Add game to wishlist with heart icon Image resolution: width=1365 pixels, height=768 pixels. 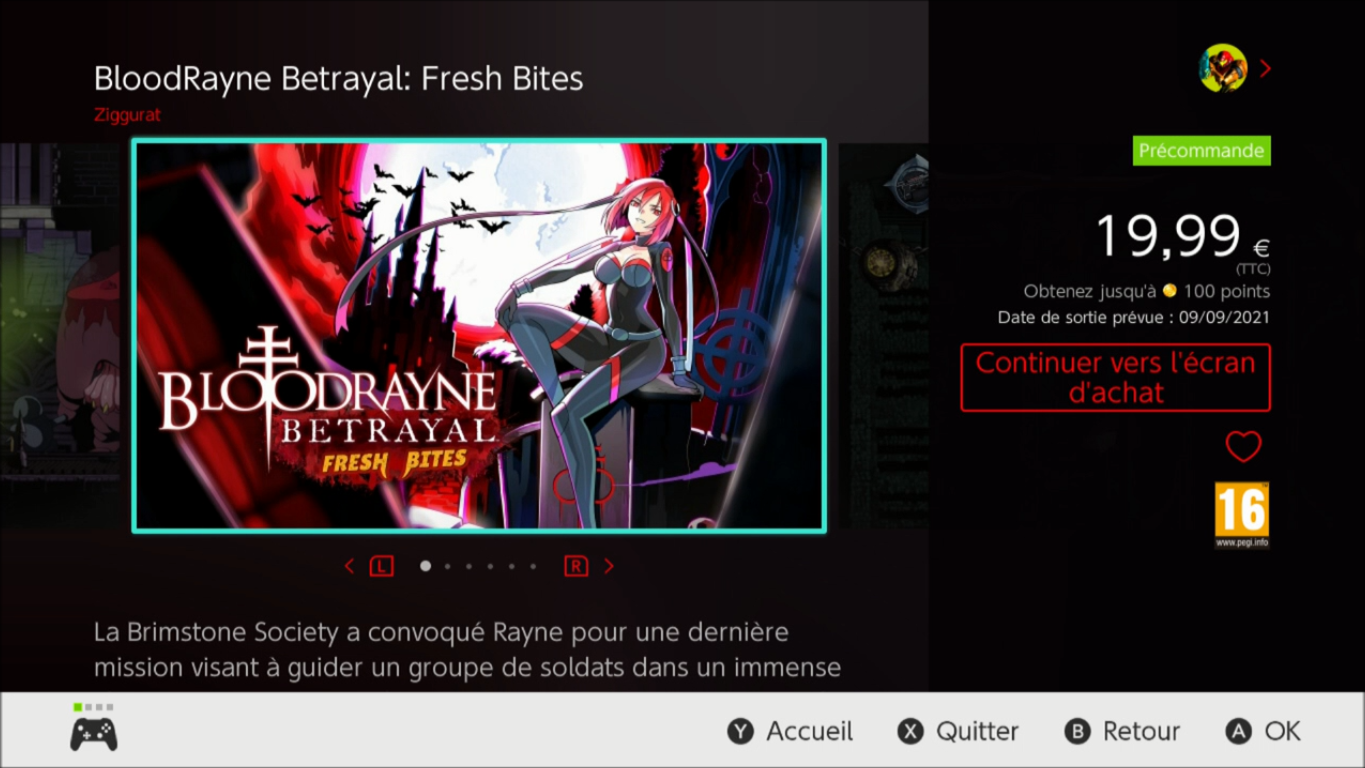coord(1243,446)
